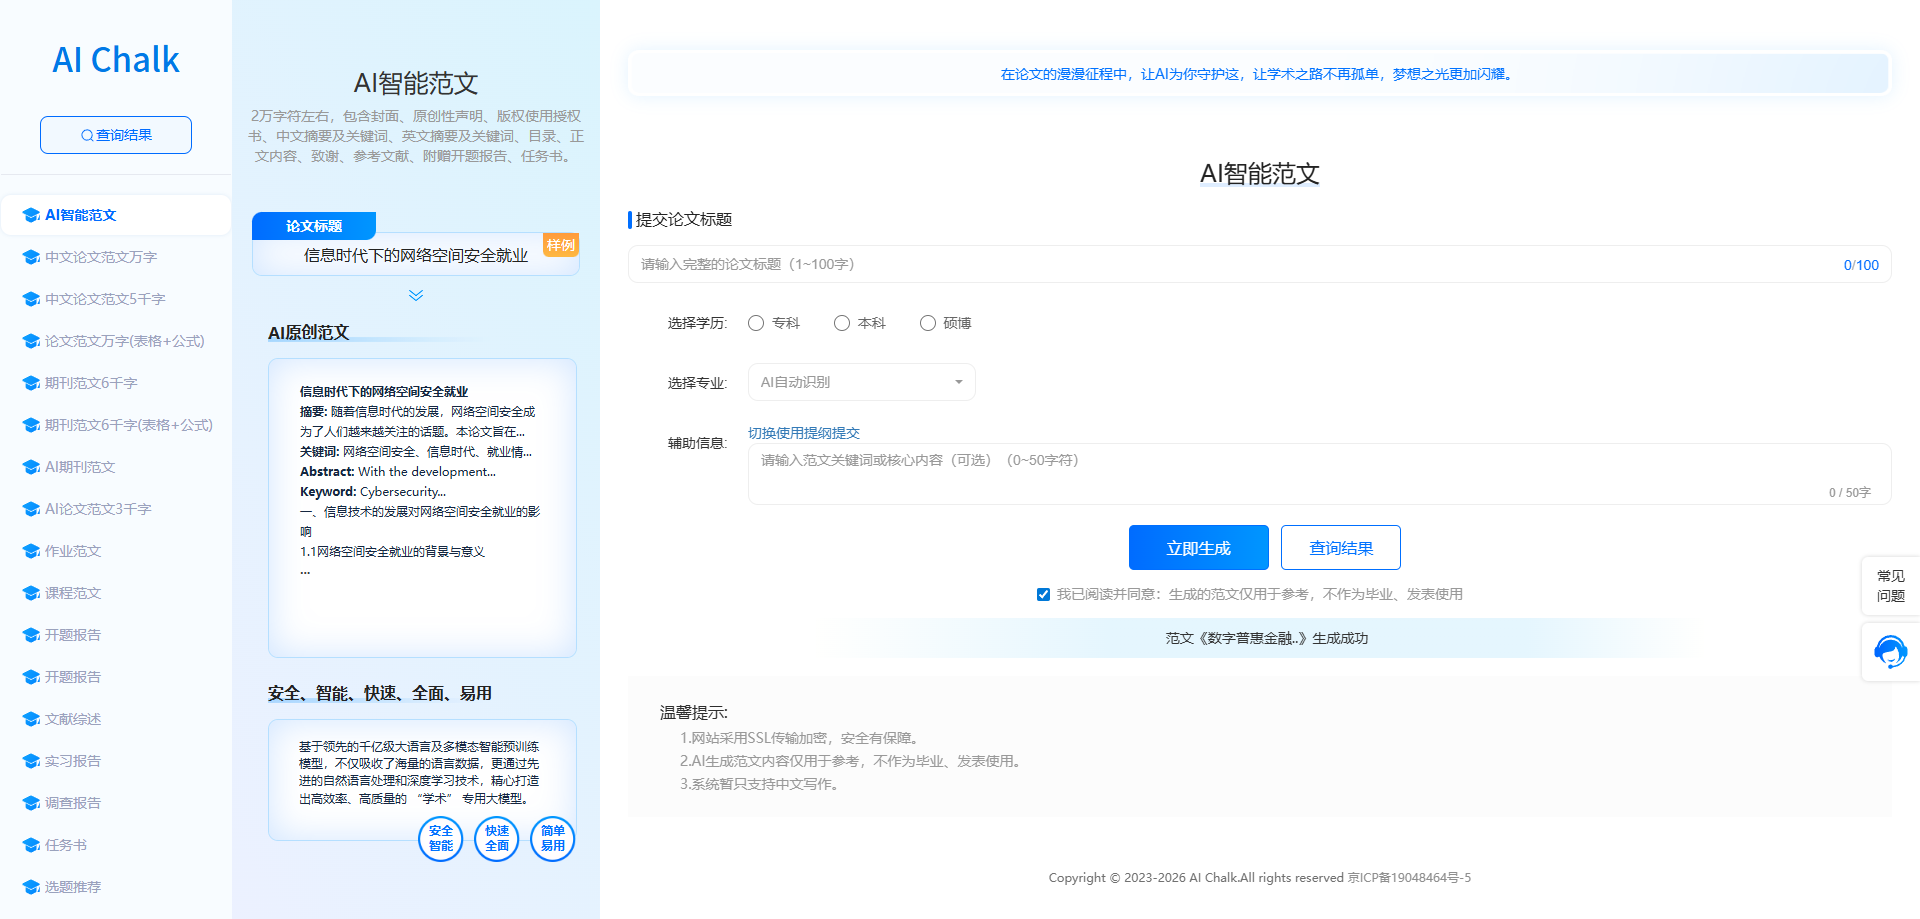Select the 硕博 education radio button

point(928,323)
